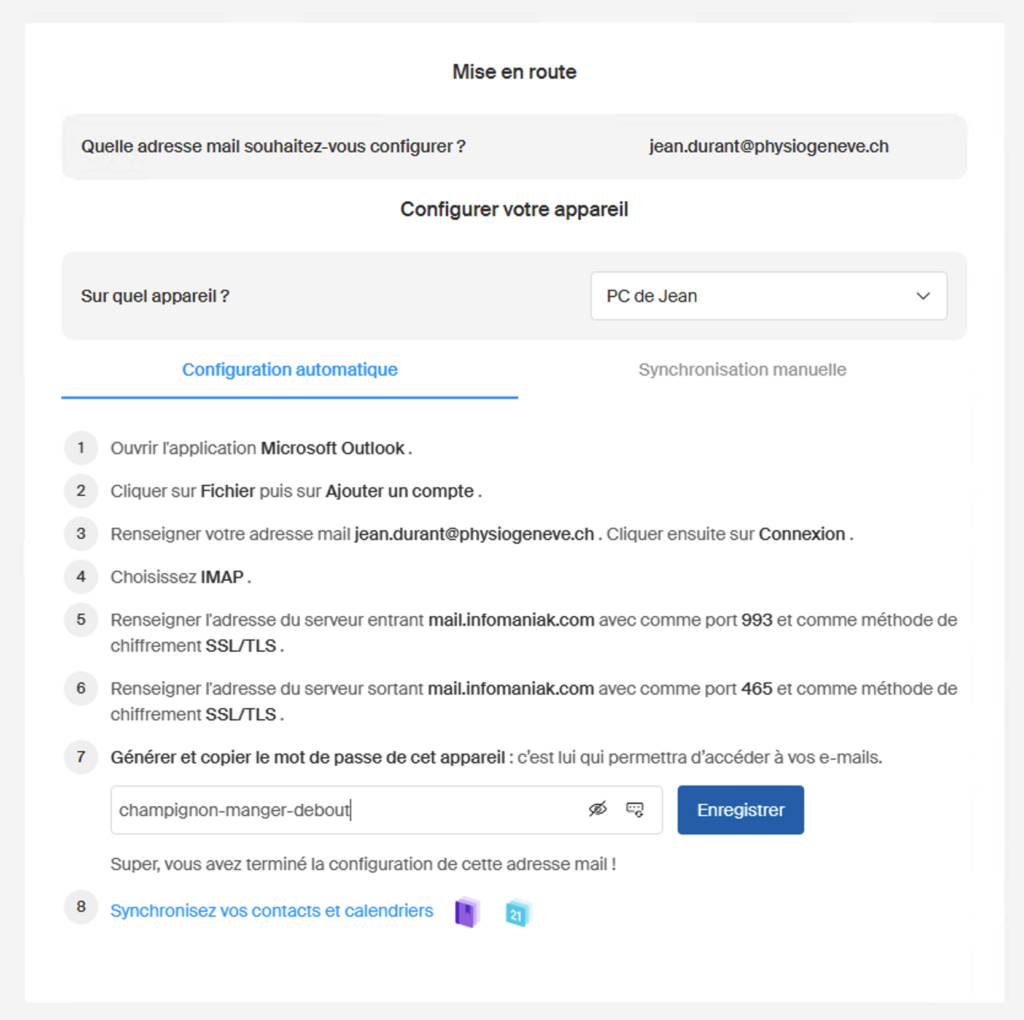Click the email address in the top row
This screenshot has height=1020, width=1024.
[x=768, y=146]
